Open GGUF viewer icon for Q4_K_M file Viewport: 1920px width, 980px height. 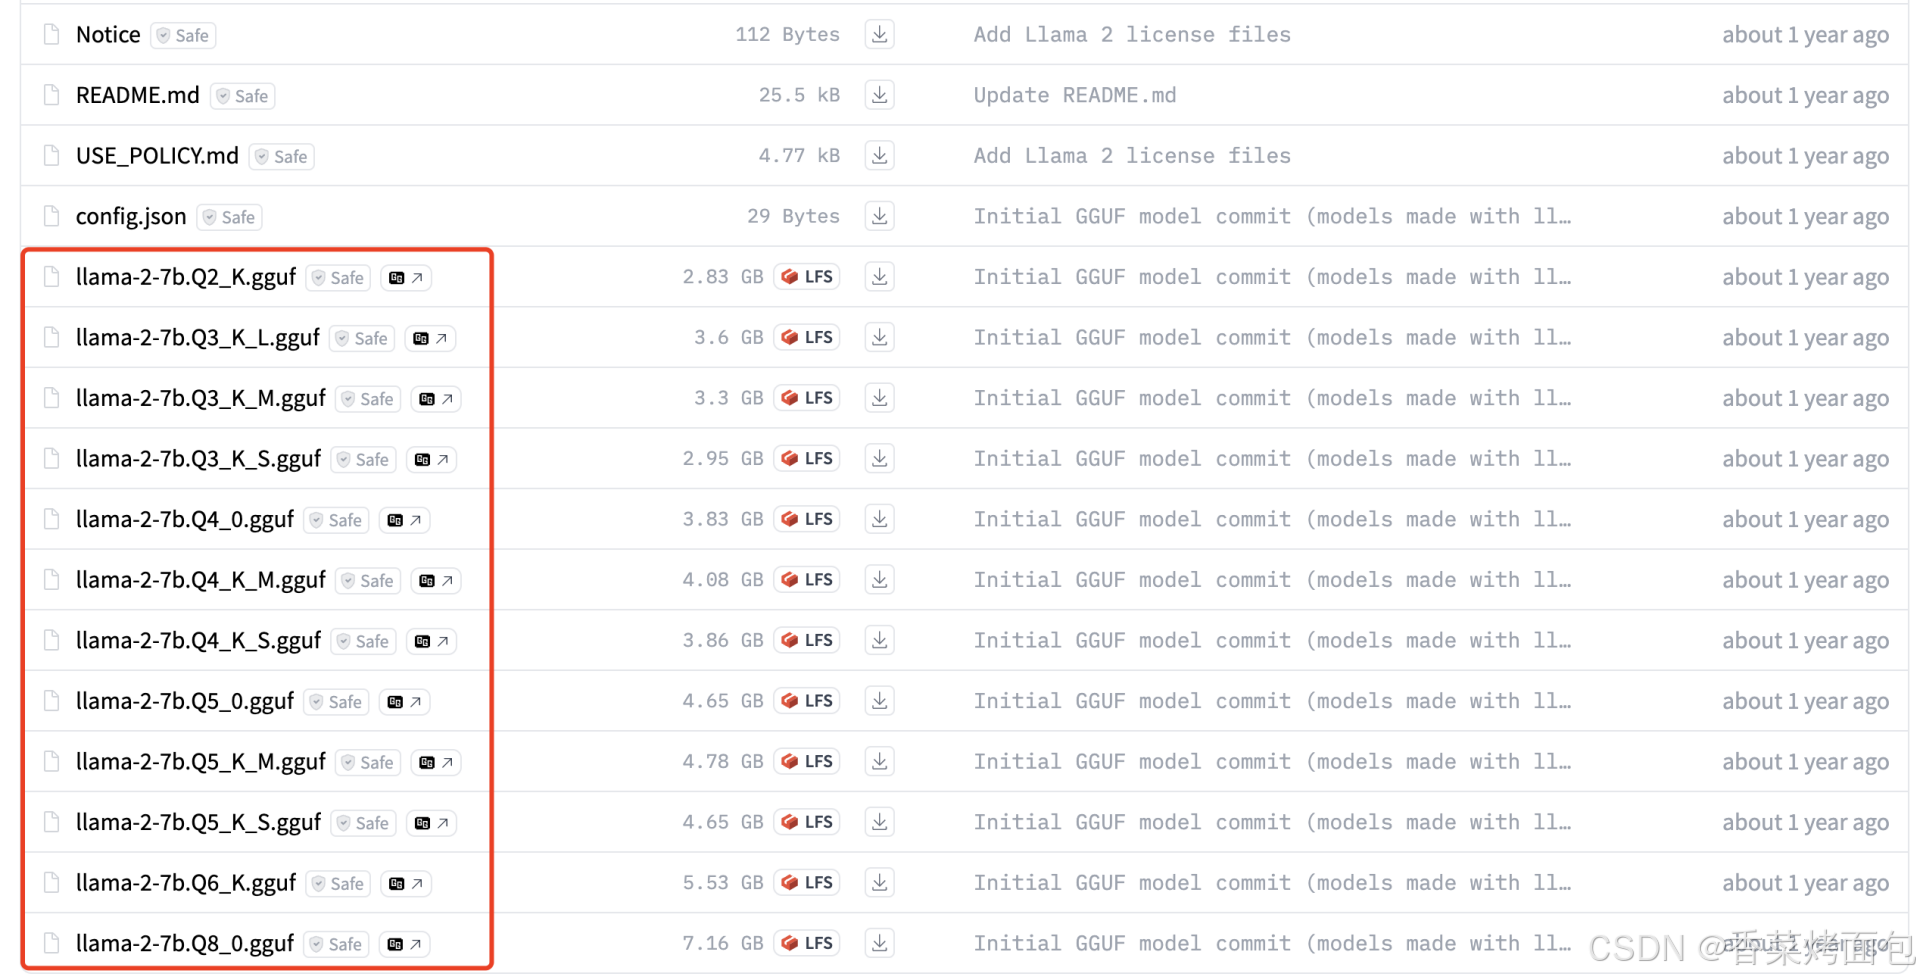[436, 581]
